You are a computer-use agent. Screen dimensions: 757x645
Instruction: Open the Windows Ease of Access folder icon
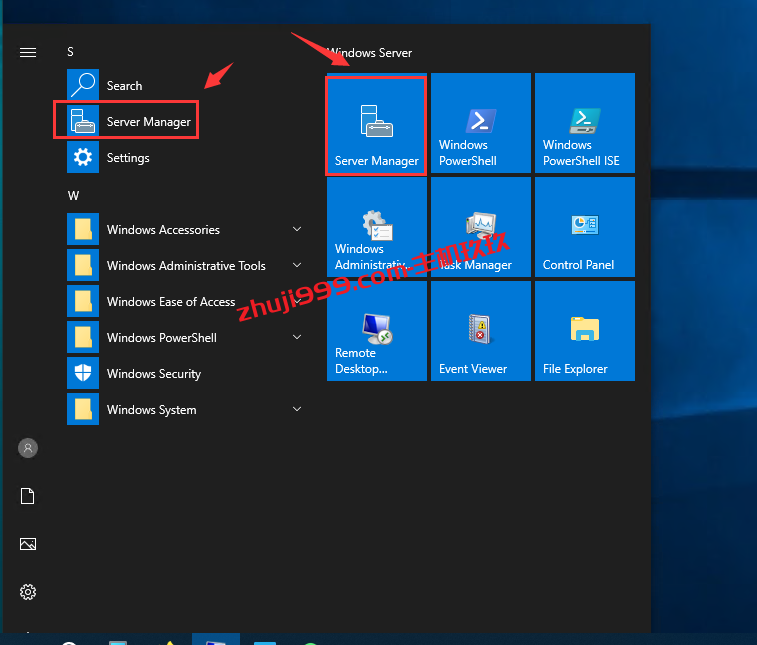click(83, 301)
